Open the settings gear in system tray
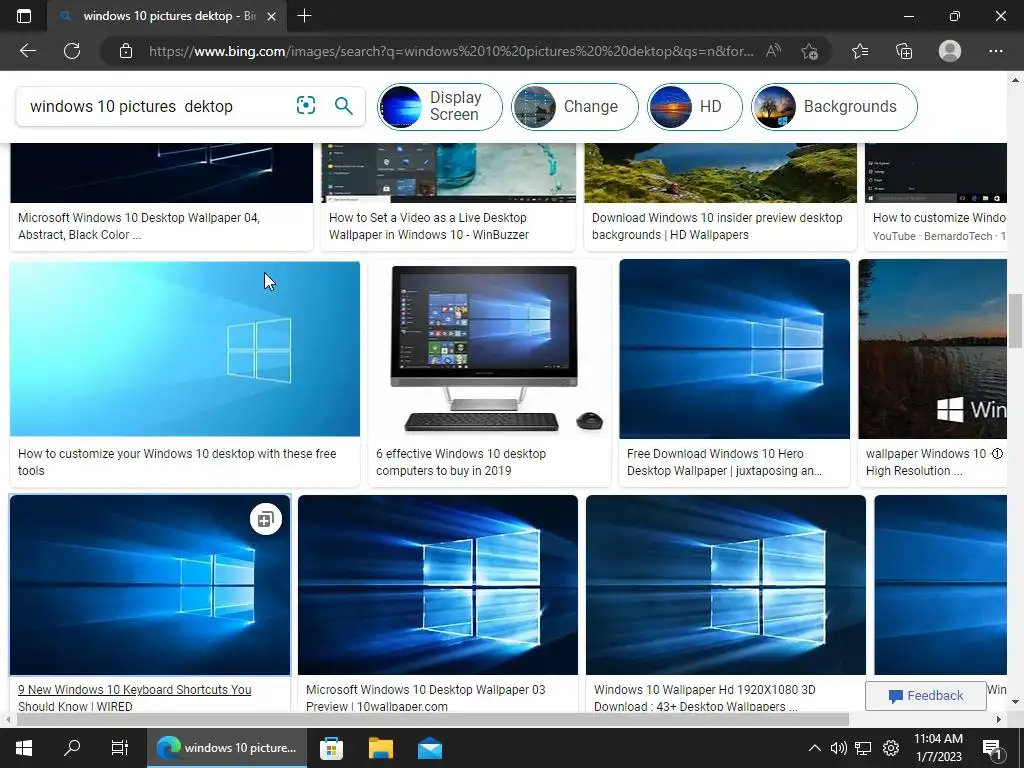 point(891,748)
